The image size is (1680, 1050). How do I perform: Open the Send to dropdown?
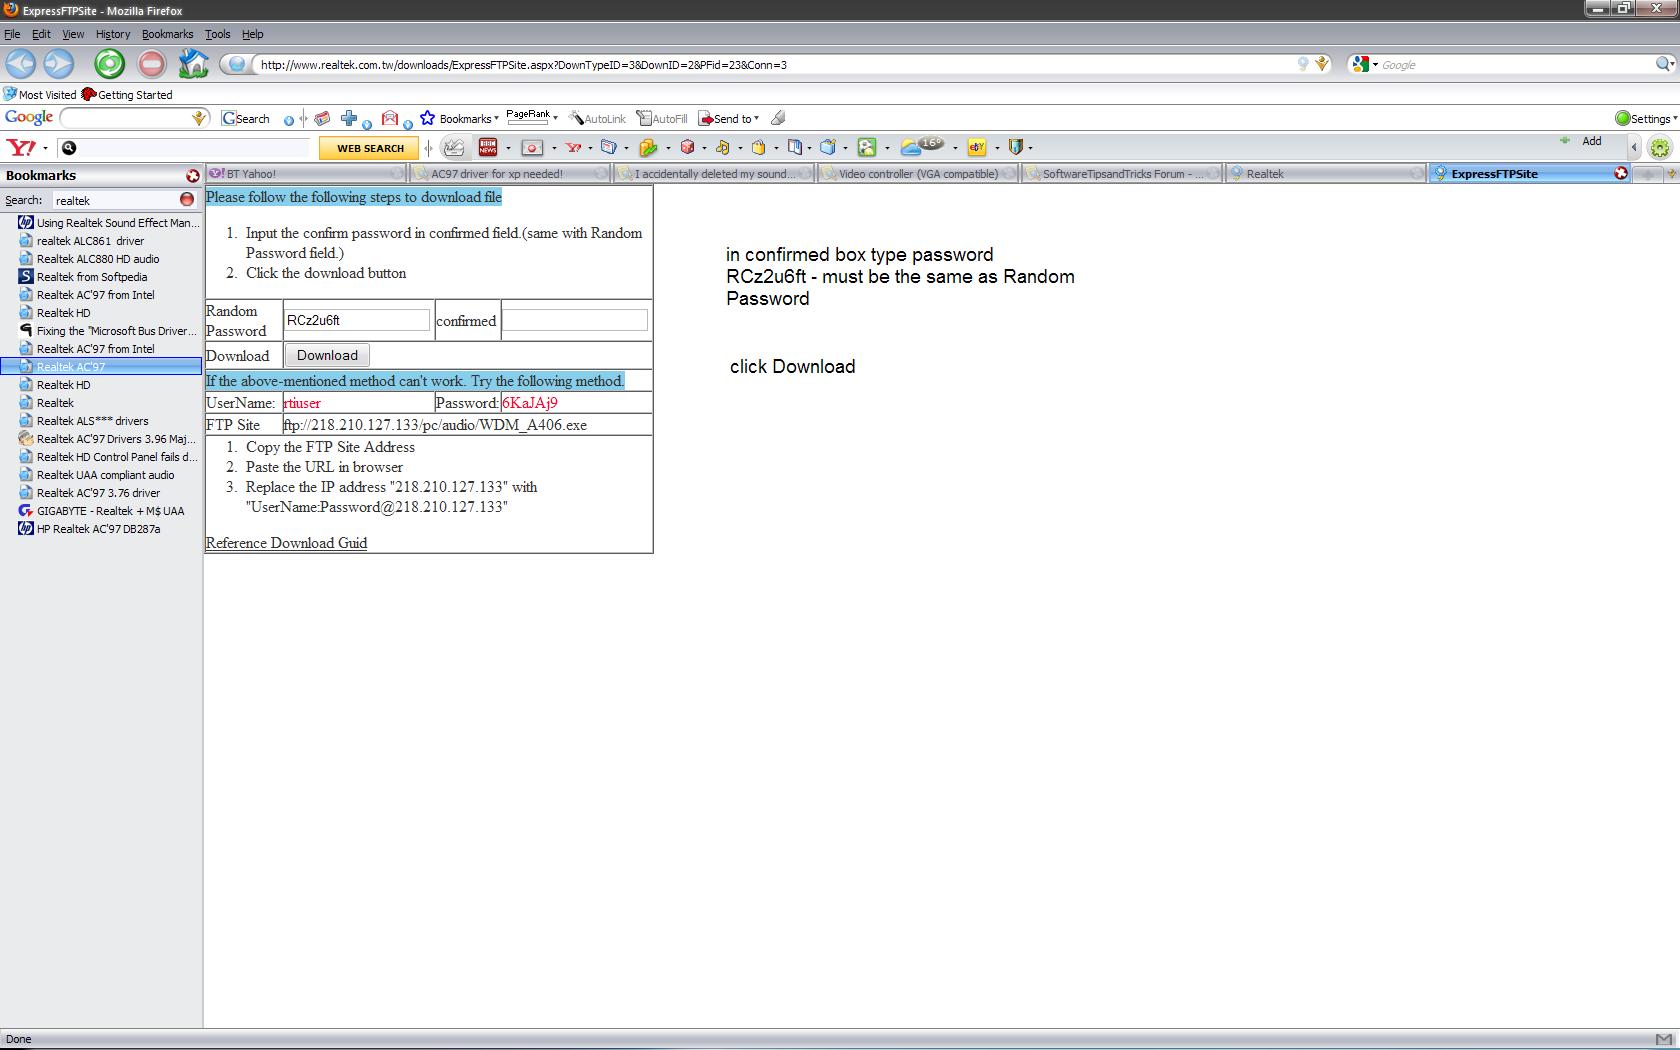pos(729,118)
